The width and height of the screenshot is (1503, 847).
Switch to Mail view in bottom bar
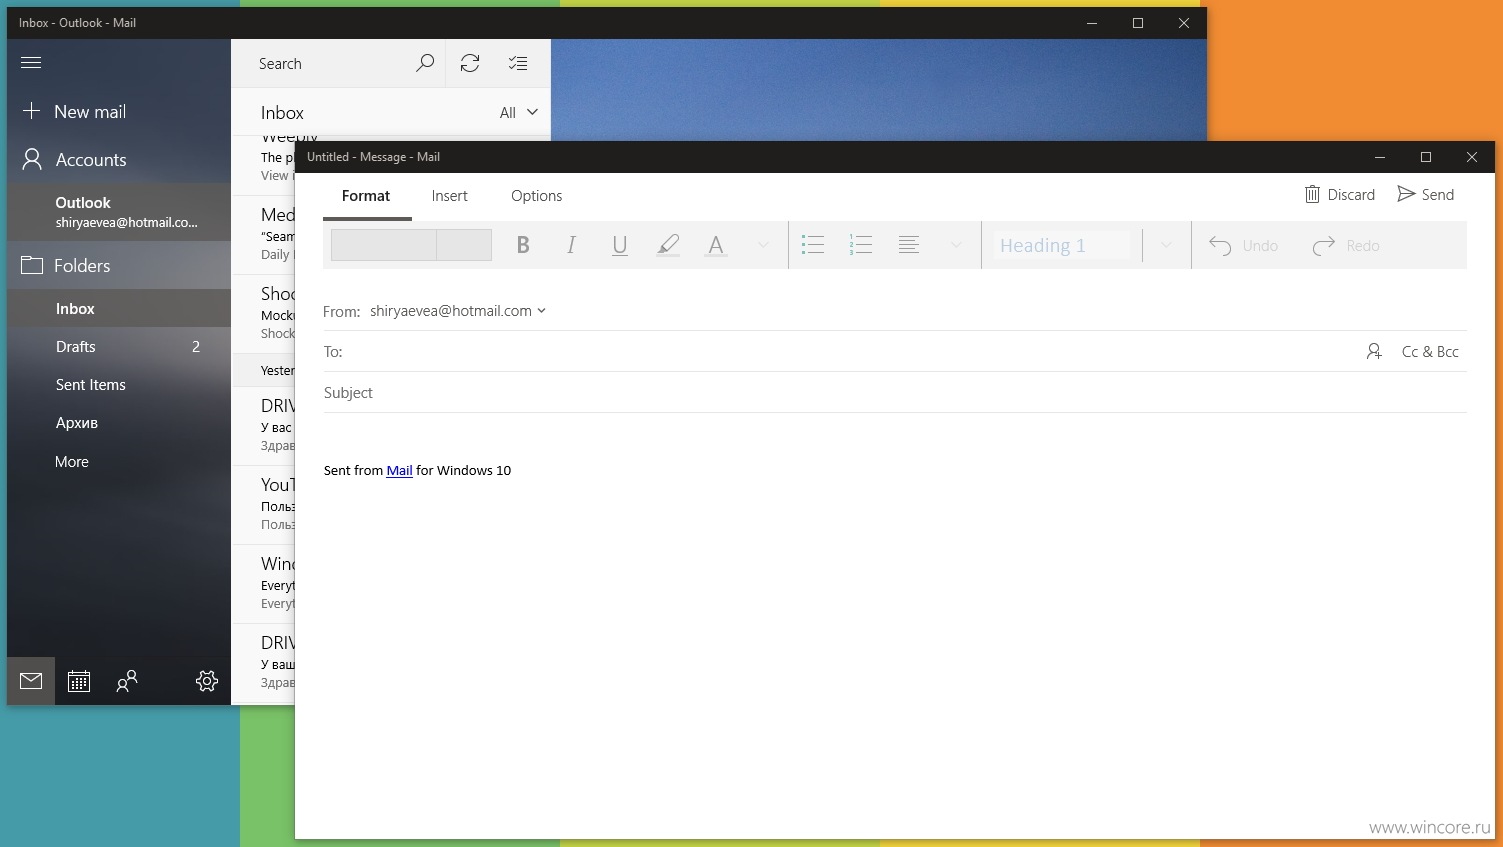(x=31, y=681)
